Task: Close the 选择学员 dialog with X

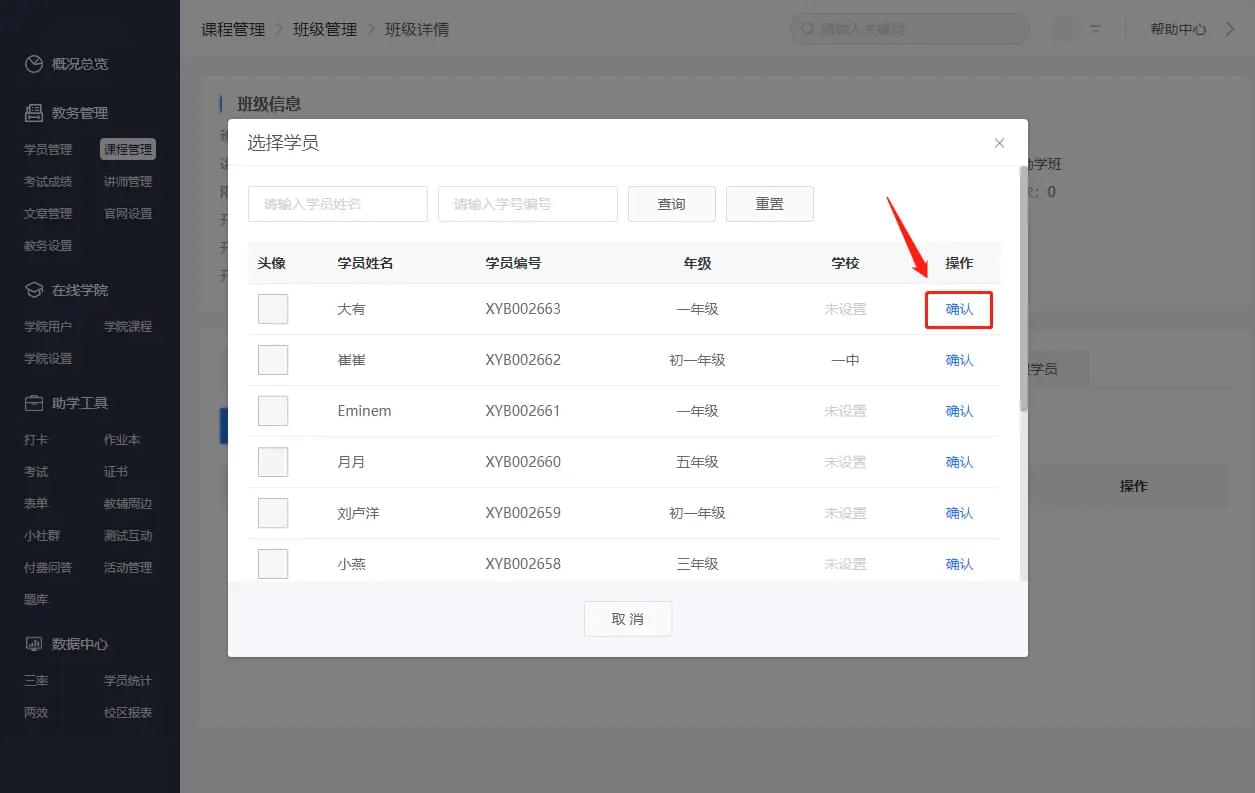Action: coord(999,143)
